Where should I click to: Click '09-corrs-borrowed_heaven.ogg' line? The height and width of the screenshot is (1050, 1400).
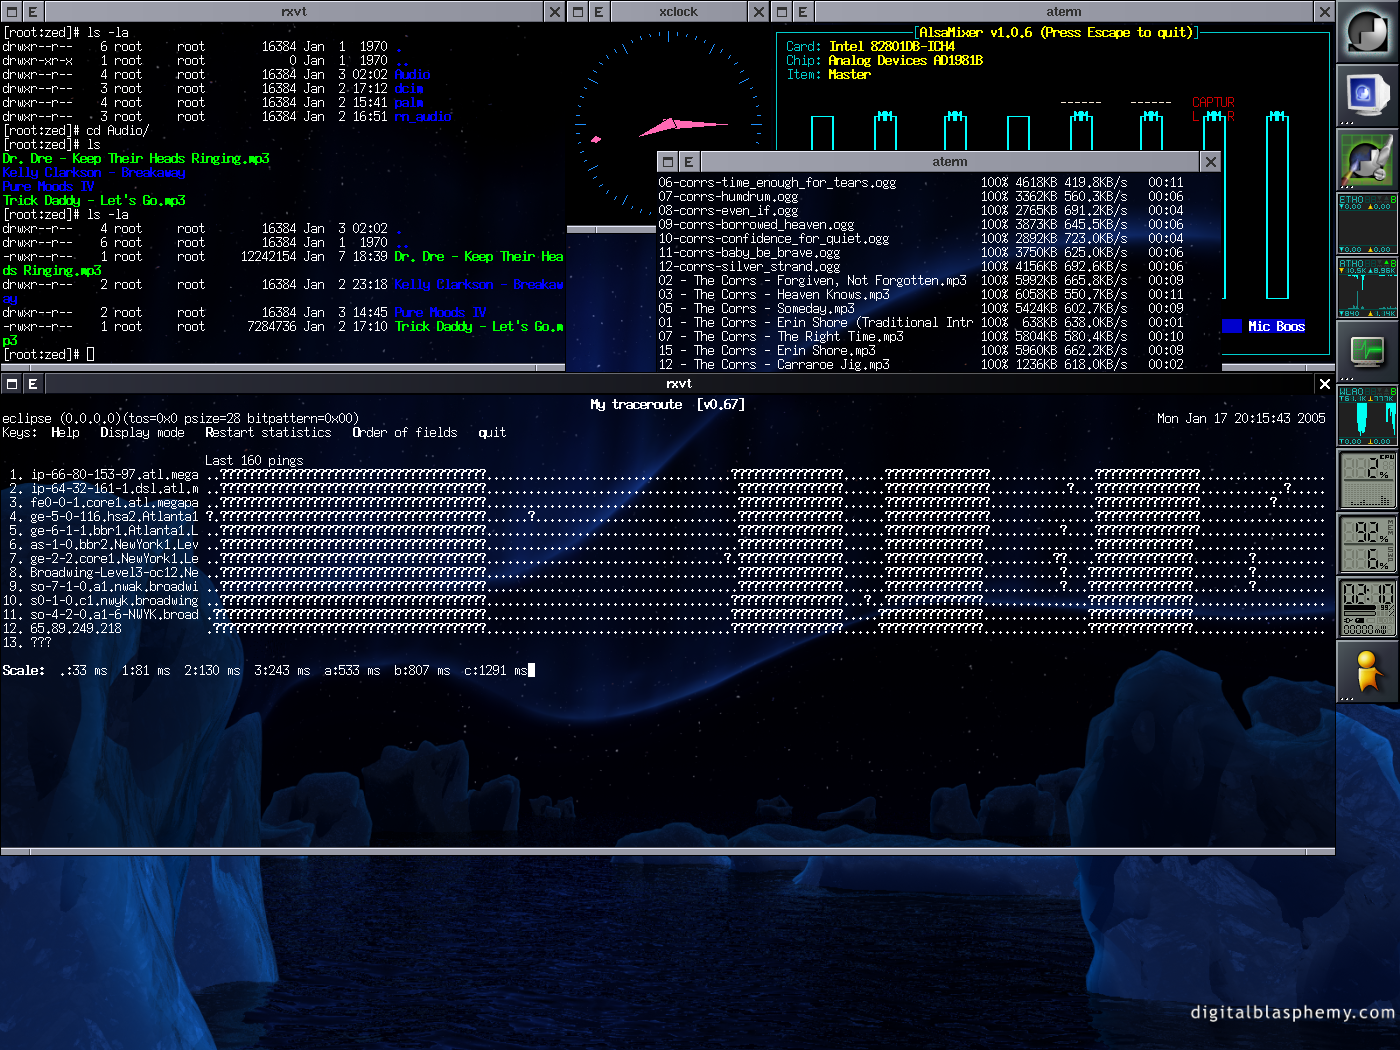(756, 225)
